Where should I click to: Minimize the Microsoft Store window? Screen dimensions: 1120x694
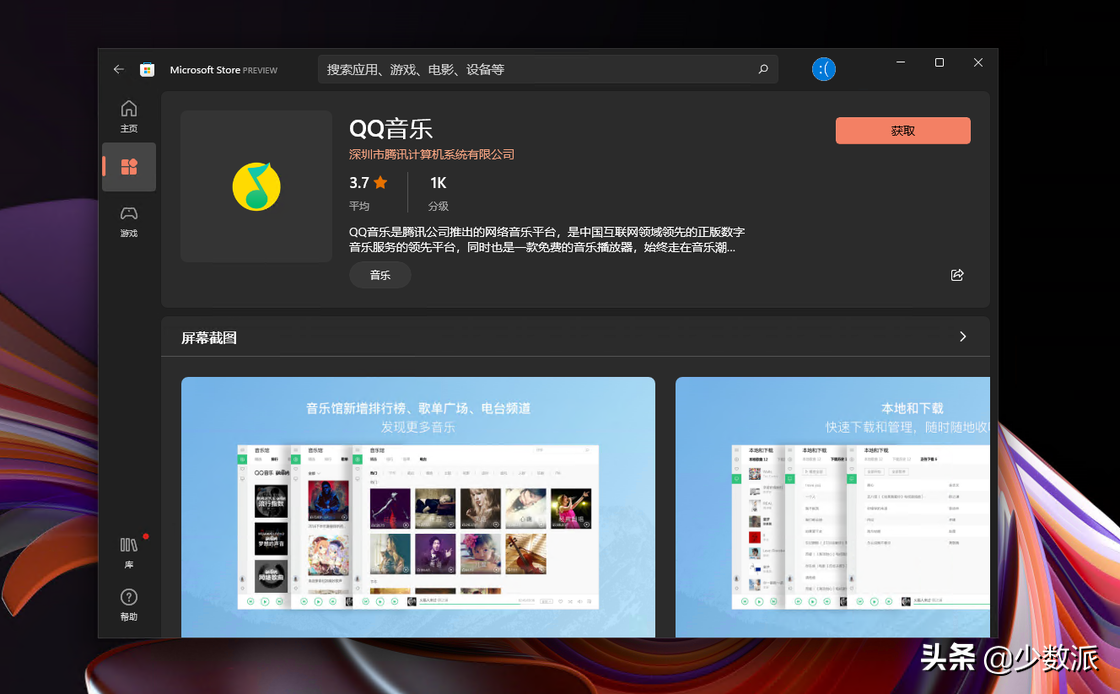pos(901,63)
